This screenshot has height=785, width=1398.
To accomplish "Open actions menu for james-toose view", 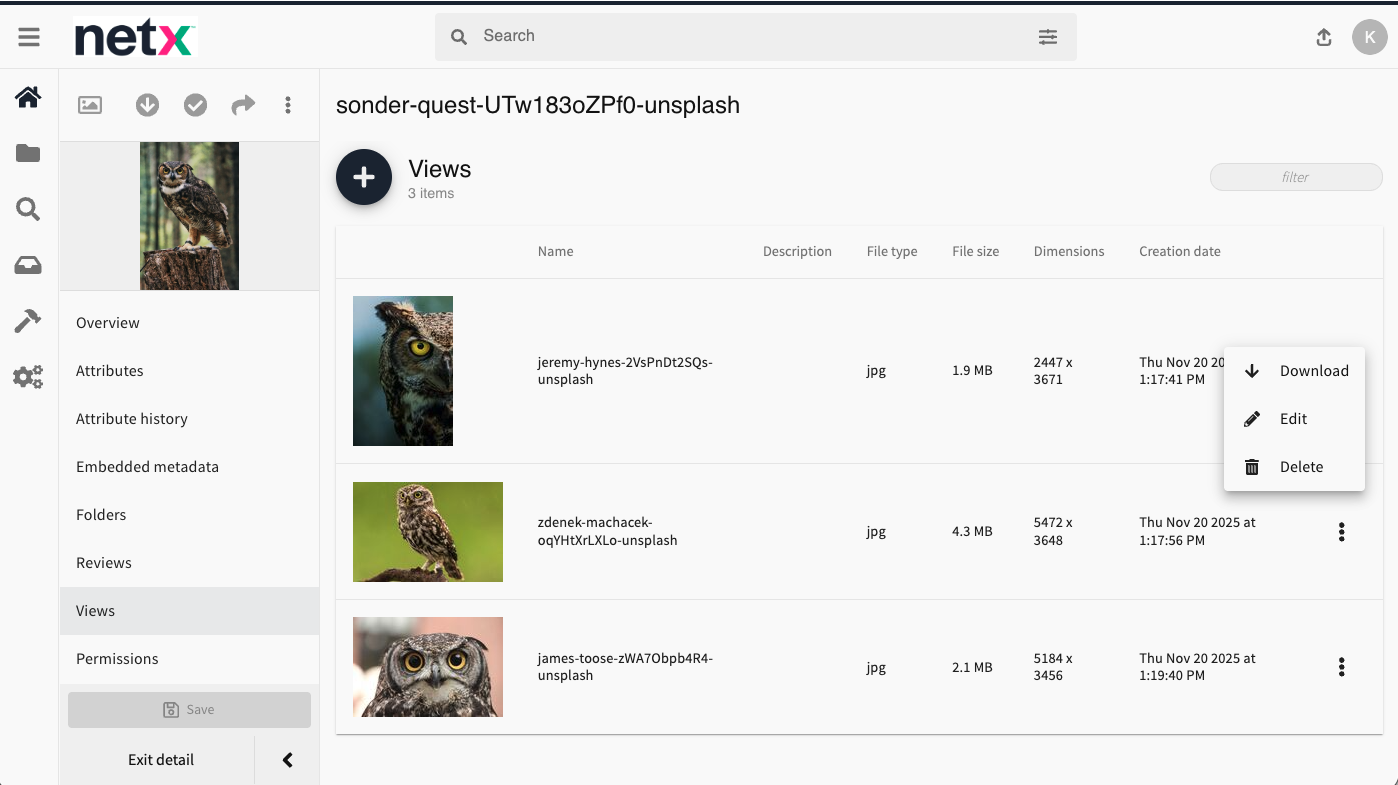I will coord(1341,667).
